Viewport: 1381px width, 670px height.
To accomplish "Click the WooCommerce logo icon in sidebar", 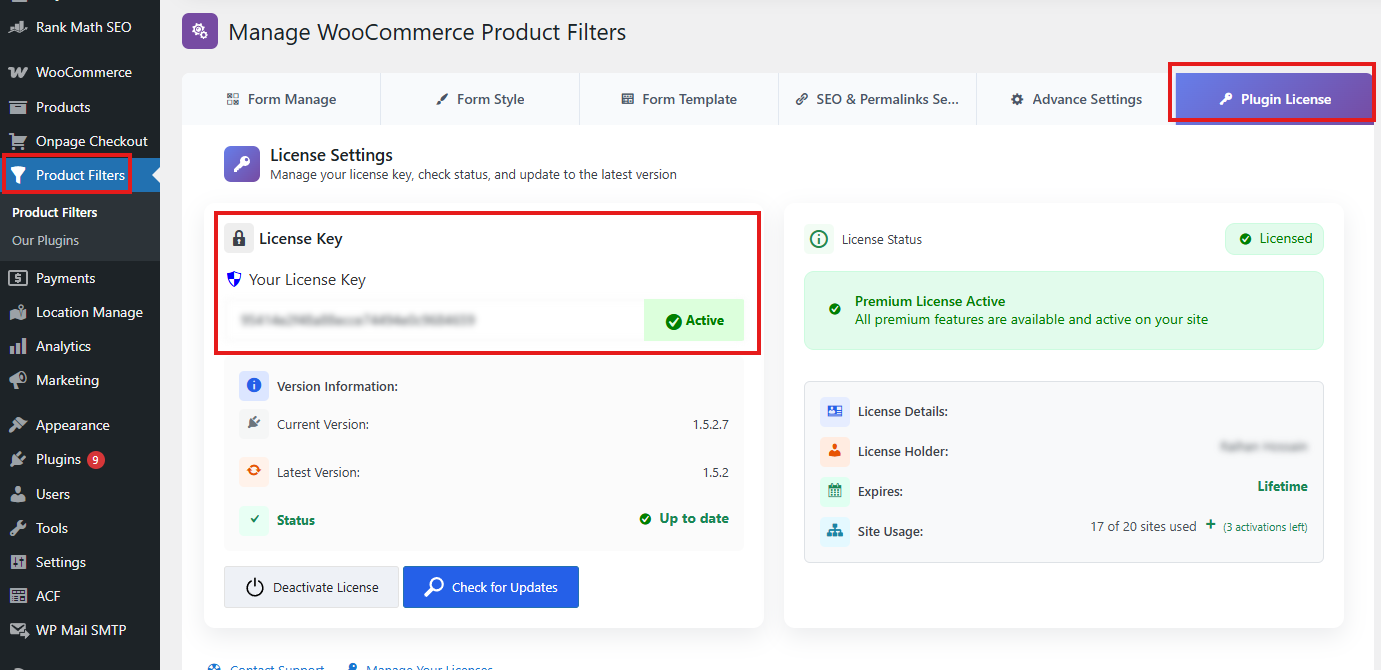I will click(17, 72).
